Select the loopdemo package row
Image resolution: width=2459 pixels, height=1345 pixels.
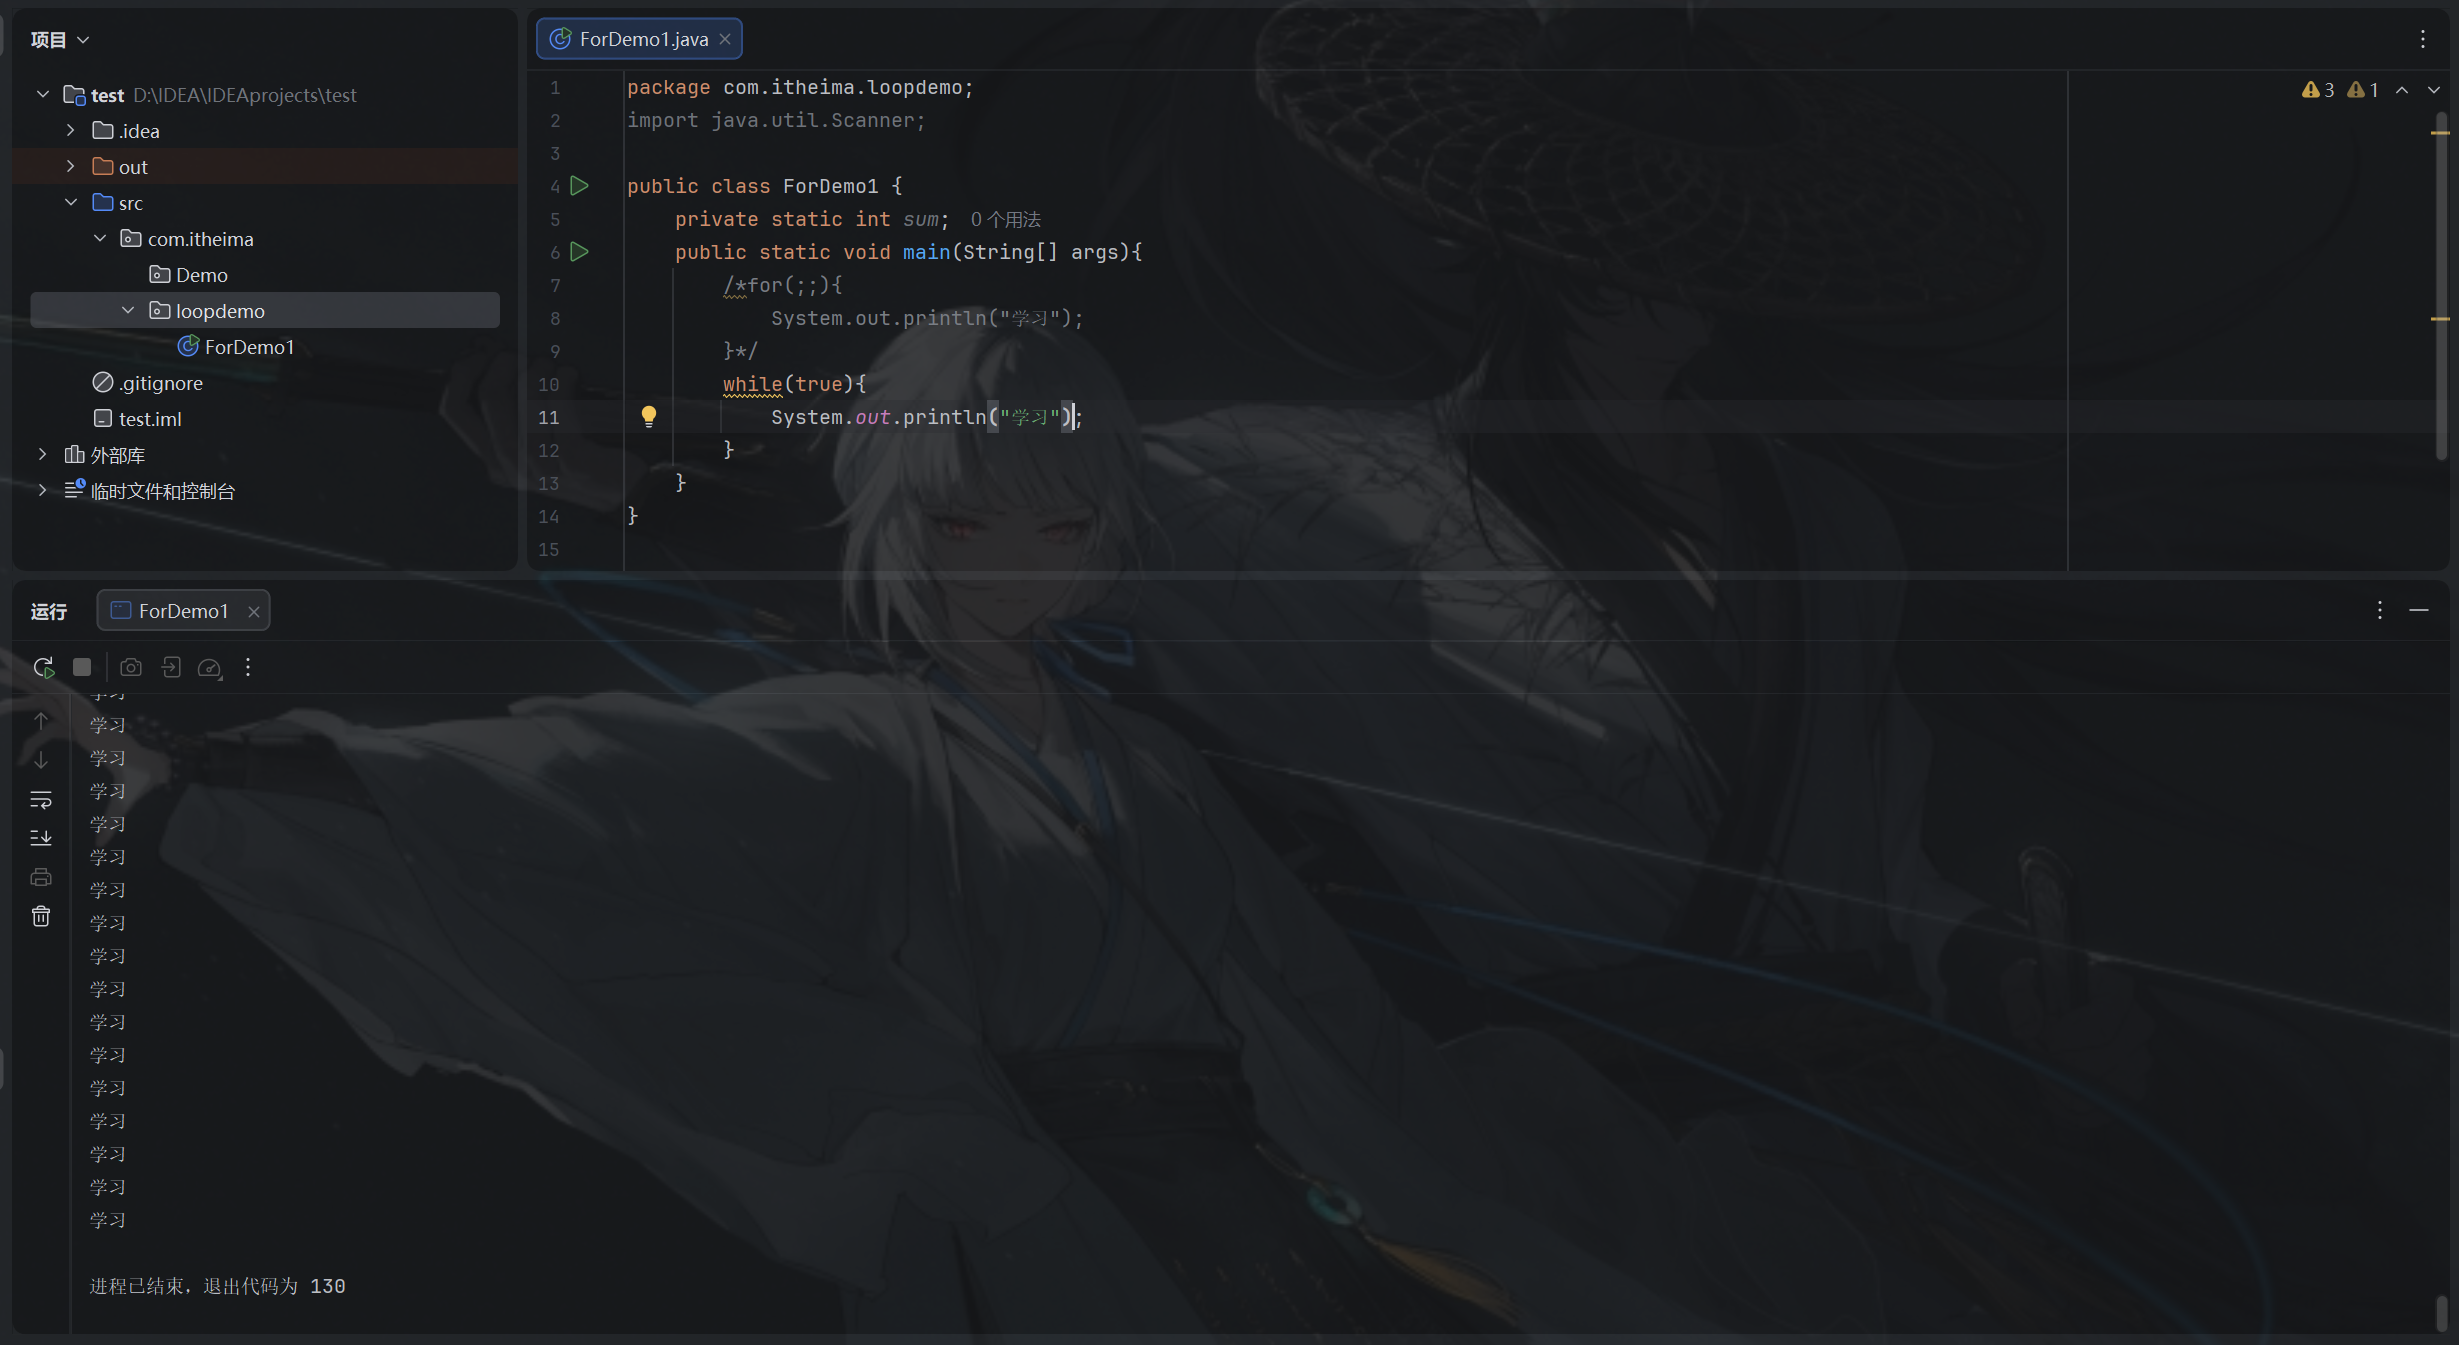click(x=265, y=310)
